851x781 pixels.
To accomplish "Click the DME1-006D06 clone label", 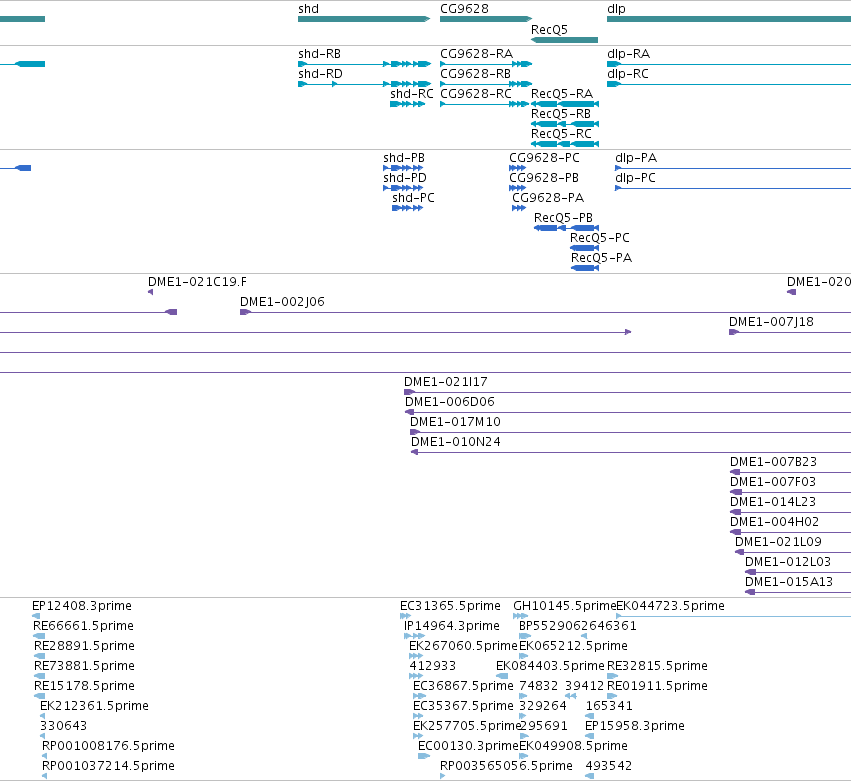I will click(450, 402).
